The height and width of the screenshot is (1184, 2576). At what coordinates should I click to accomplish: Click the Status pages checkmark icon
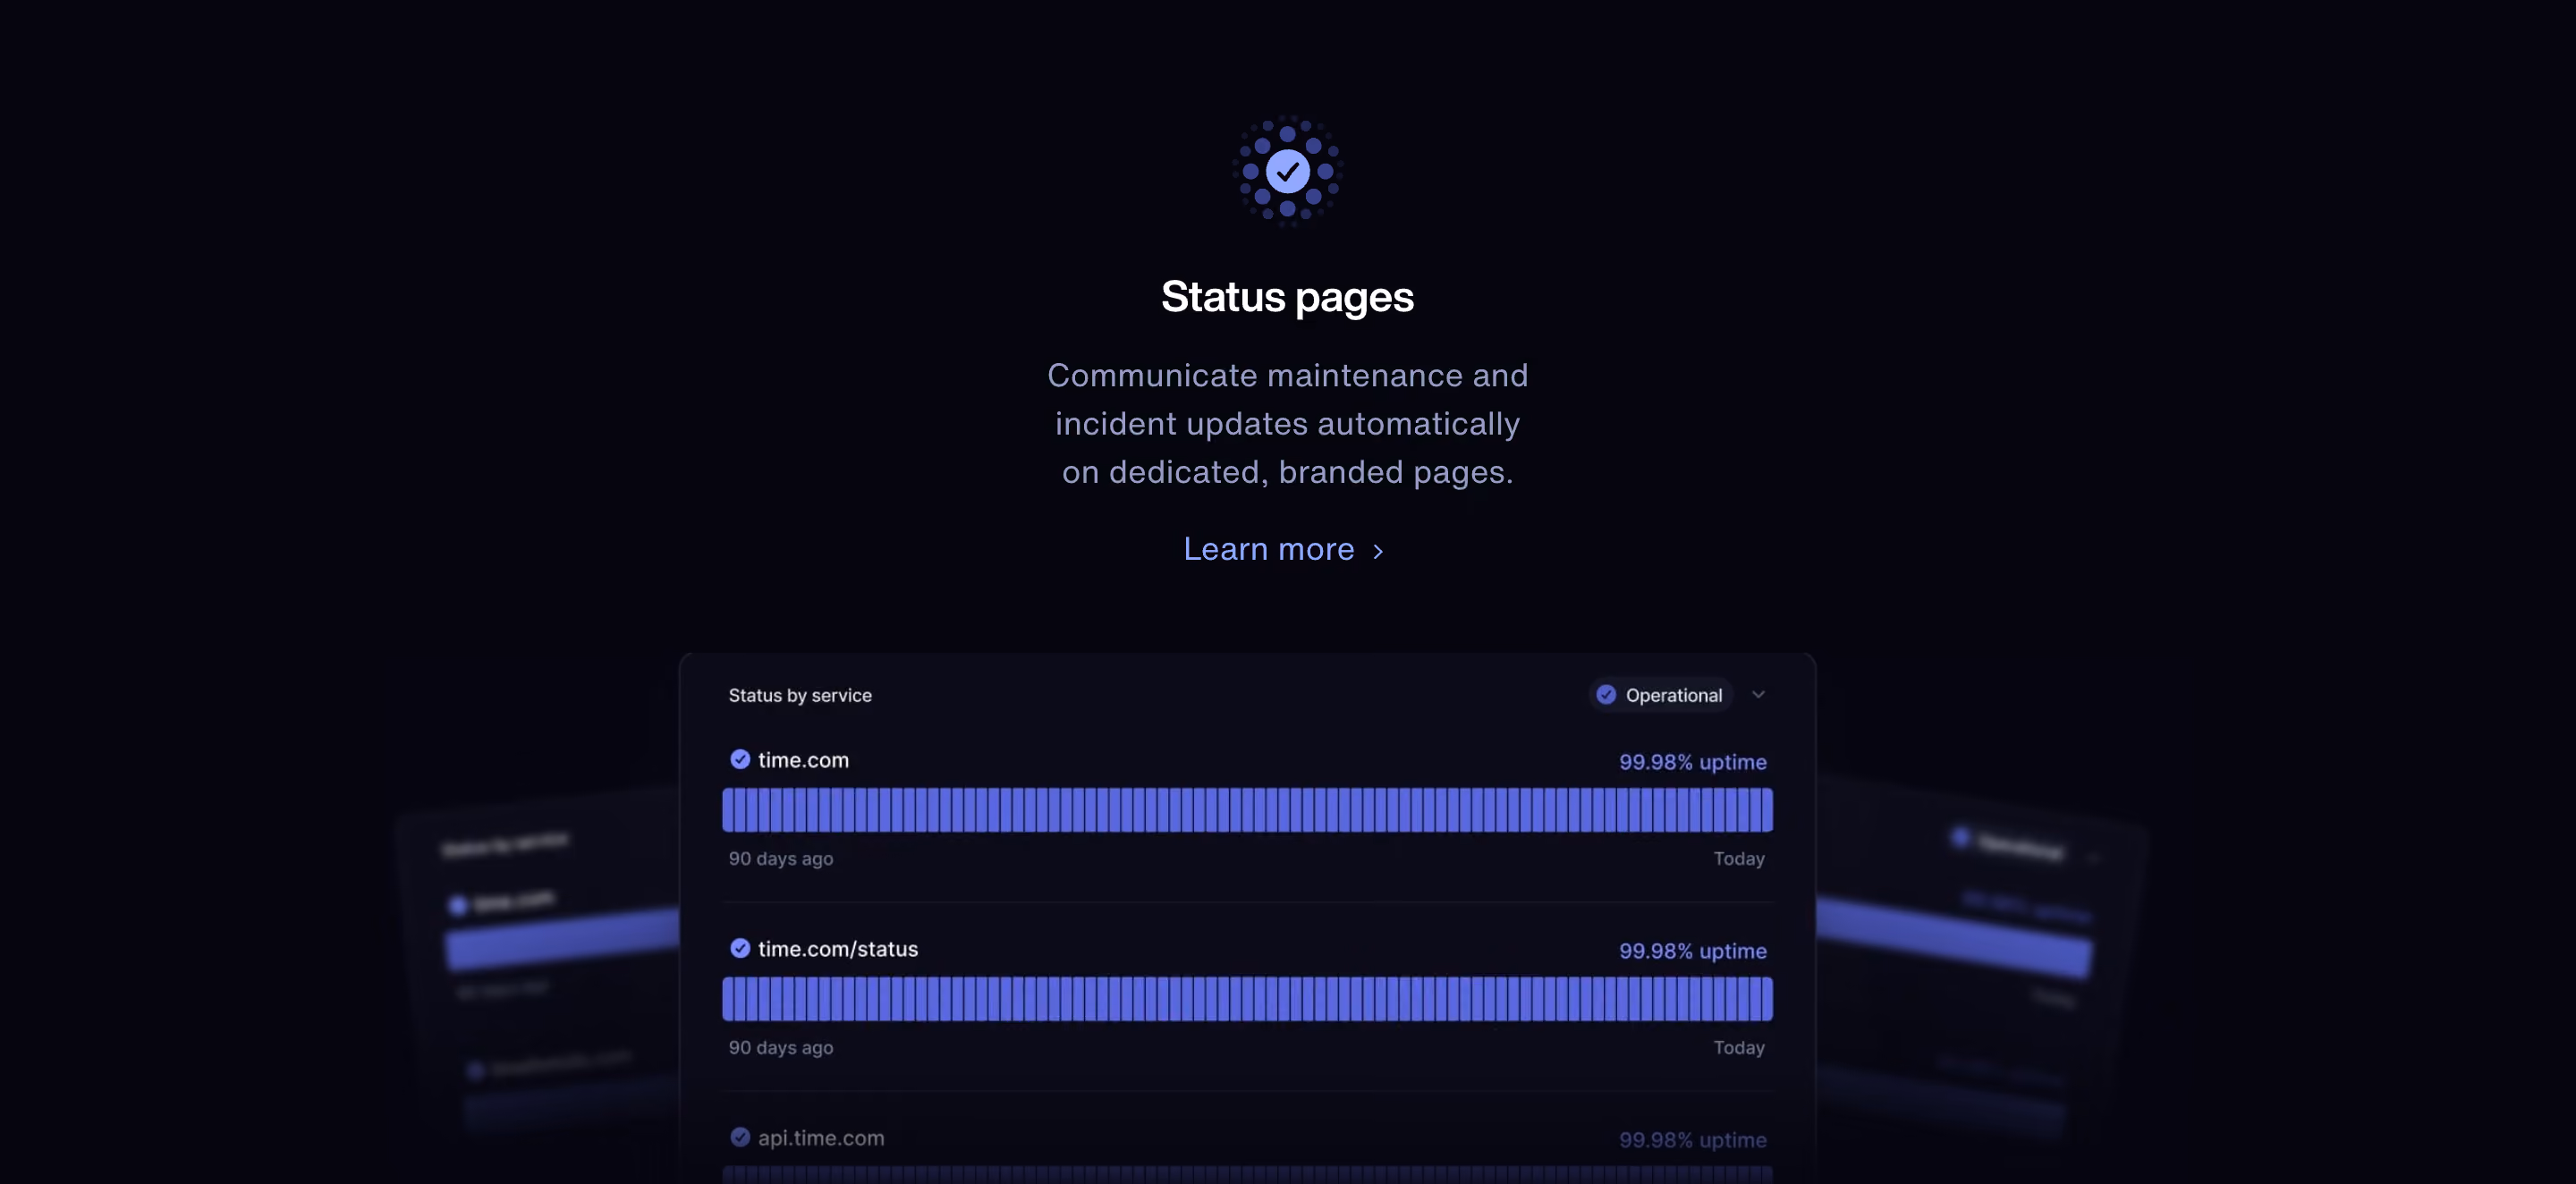[1287, 171]
